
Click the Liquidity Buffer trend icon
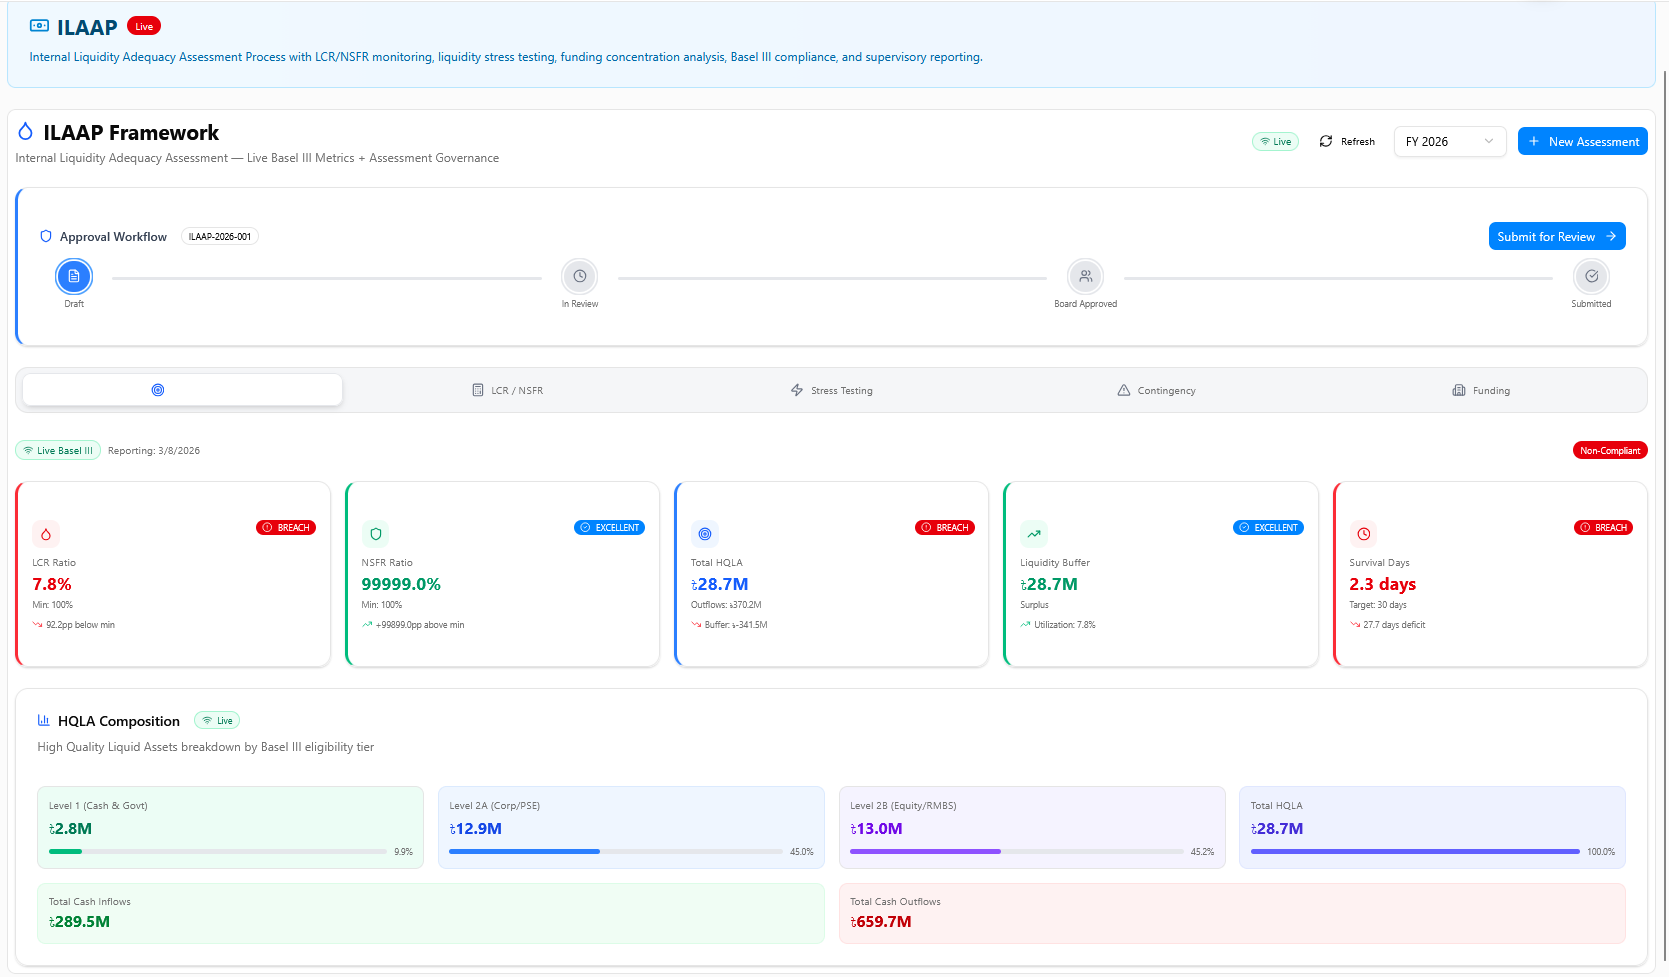(x=1034, y=534)
